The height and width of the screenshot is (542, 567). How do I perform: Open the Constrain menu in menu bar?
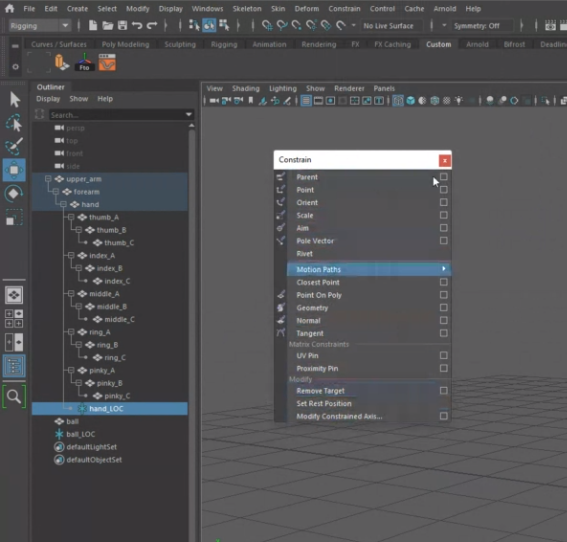(x=344, y=8)
